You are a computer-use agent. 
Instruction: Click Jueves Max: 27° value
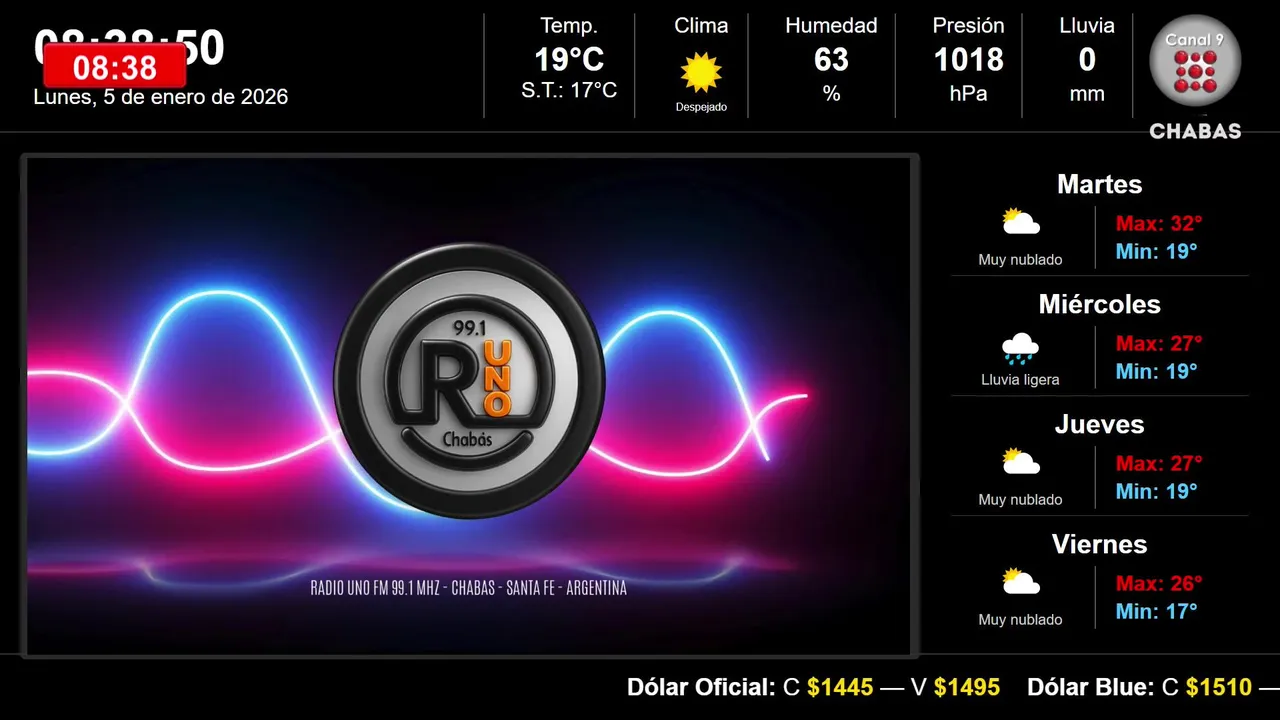tap(1159, 463)
